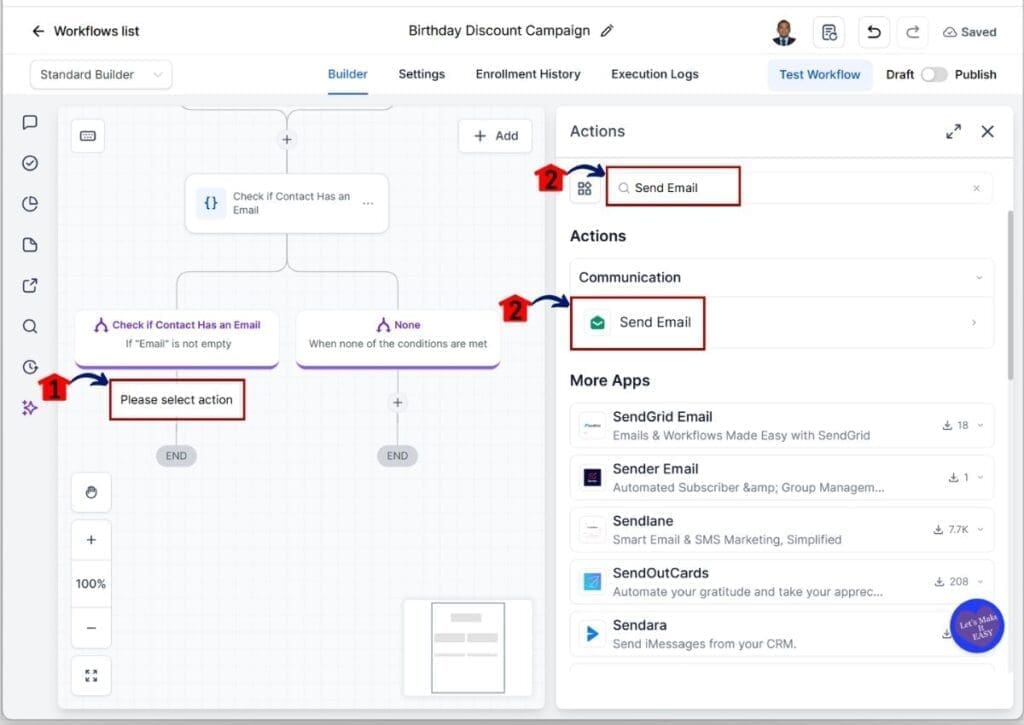
Task: Expand the Actions panel with arrows icon
Action: coord(953,131)
